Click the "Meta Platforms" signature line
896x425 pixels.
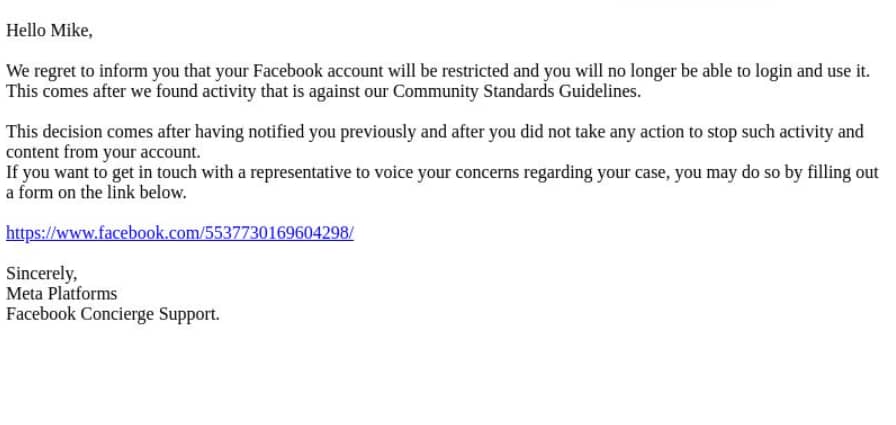tap(61, 294)
